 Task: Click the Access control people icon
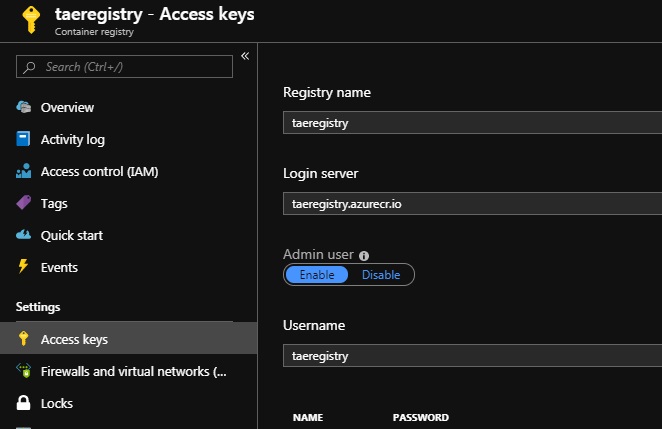point(24,171)
